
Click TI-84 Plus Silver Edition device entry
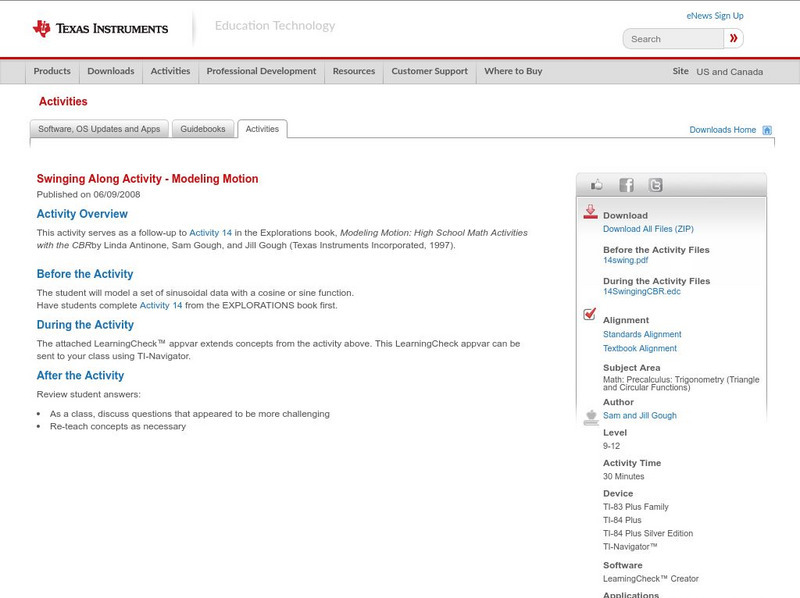648,534
